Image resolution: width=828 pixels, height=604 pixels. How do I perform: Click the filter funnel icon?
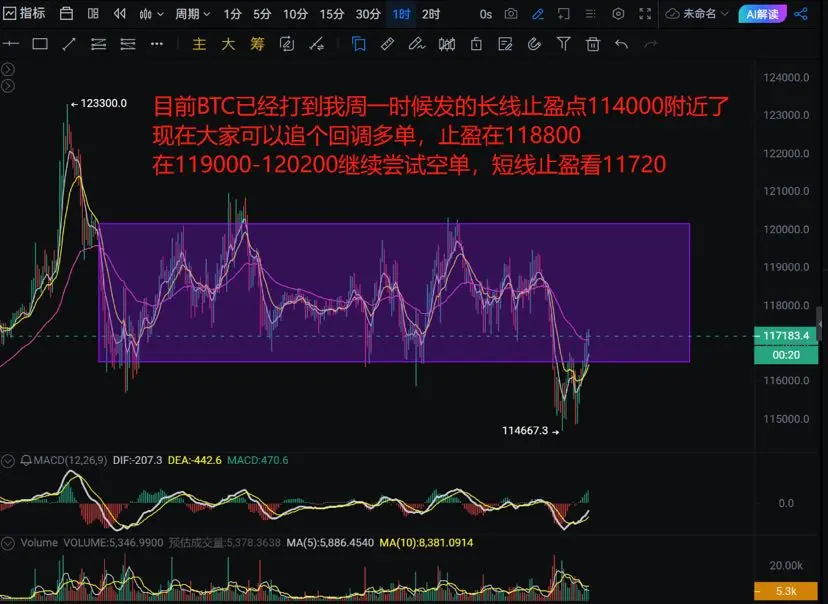point(563,44)
